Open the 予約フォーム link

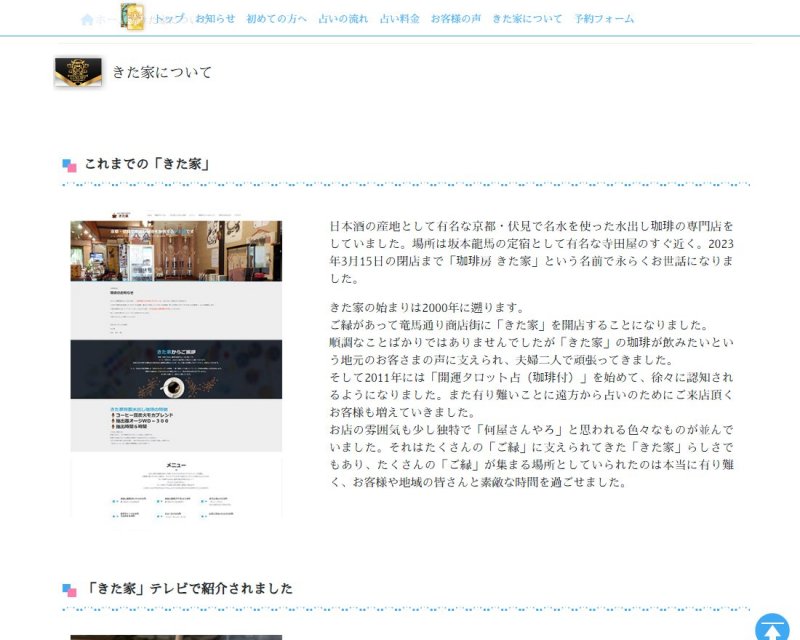(x=604, y=19)
